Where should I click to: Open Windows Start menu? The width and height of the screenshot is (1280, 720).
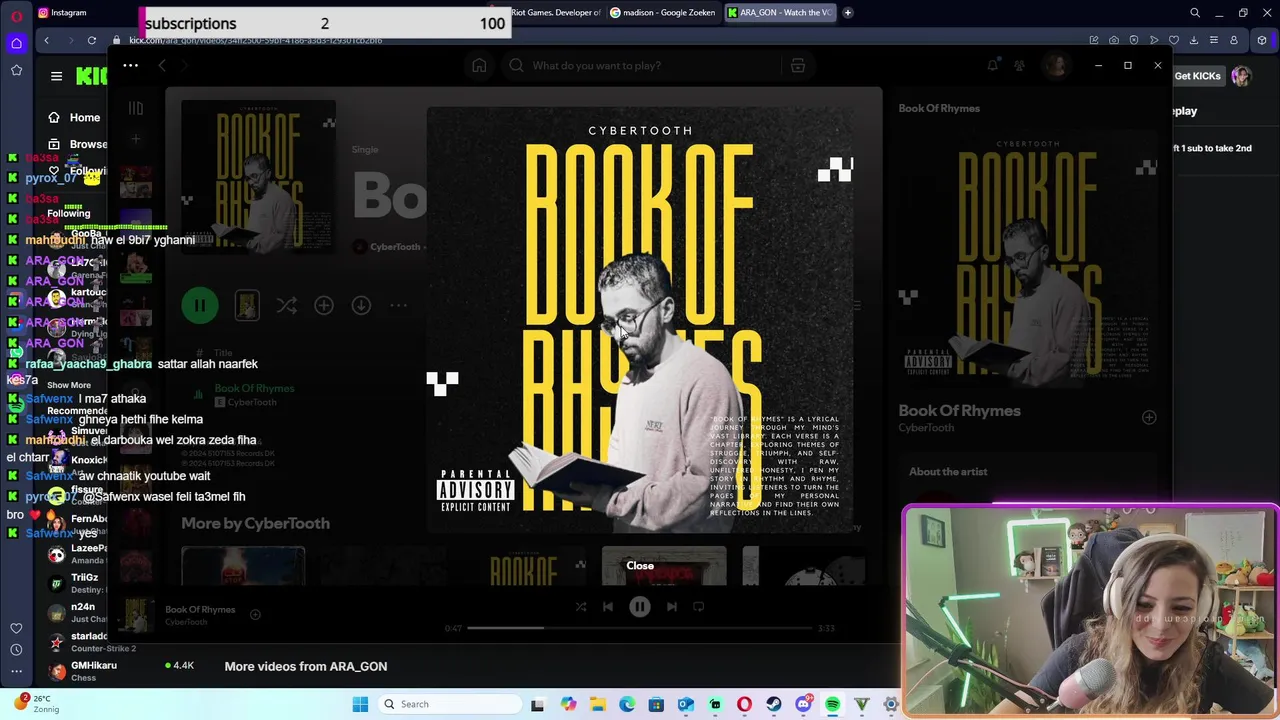pos(361,704)
